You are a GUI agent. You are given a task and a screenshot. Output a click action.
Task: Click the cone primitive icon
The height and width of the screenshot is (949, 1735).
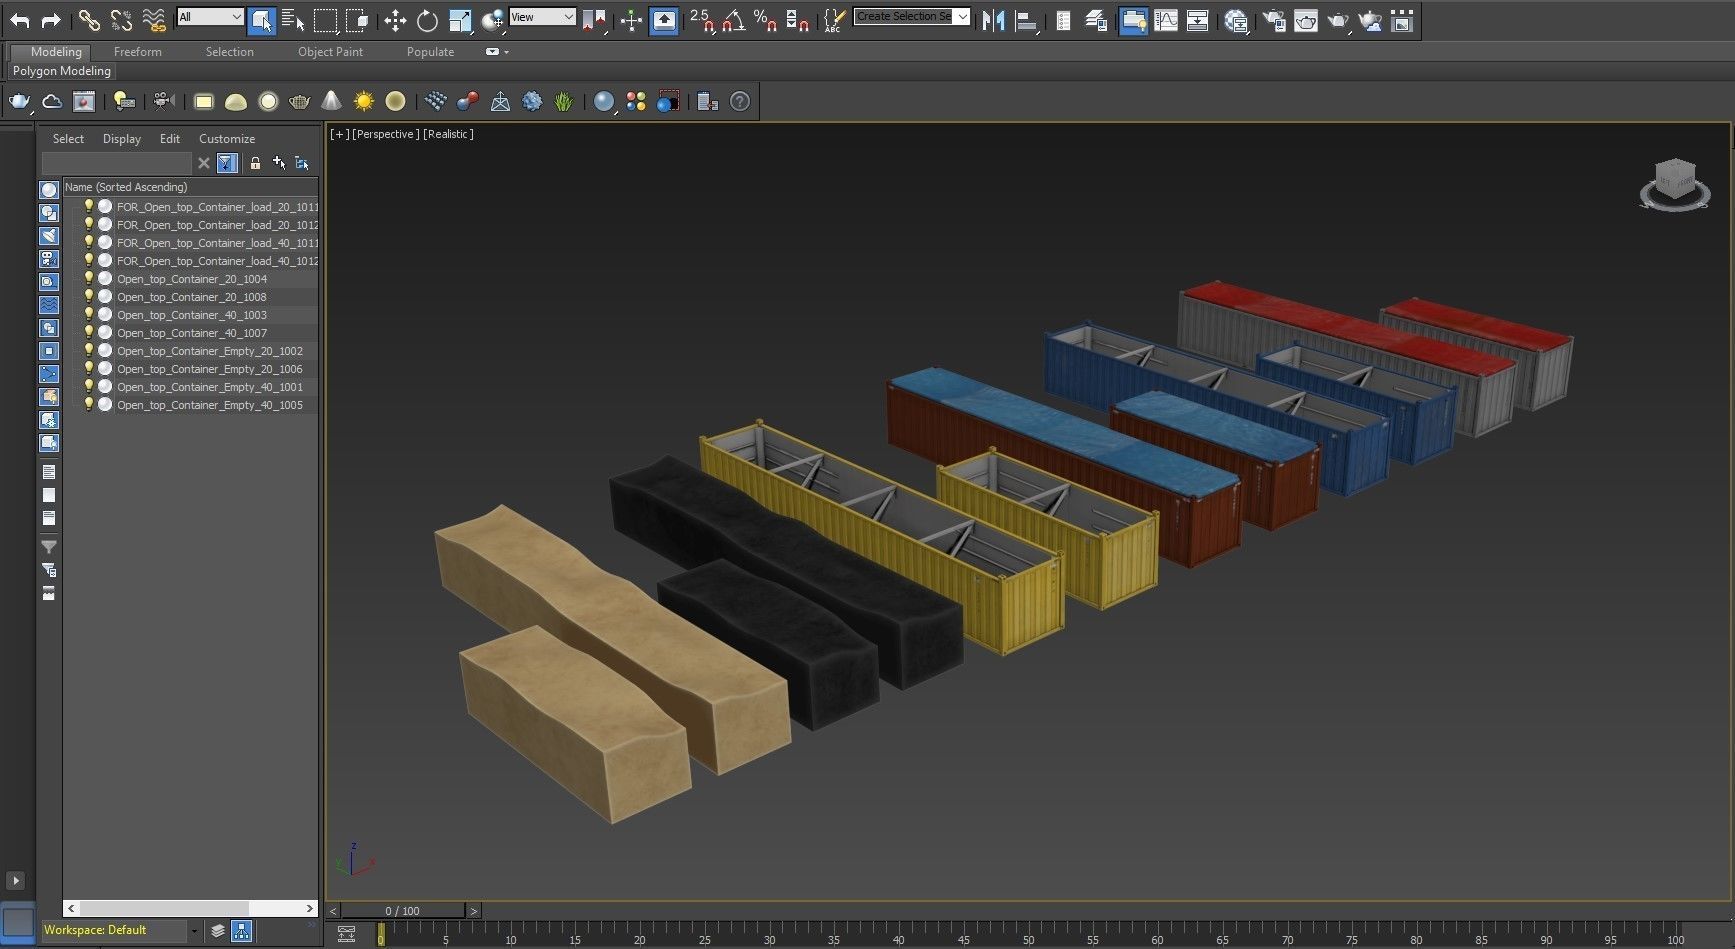click(332, 101)
